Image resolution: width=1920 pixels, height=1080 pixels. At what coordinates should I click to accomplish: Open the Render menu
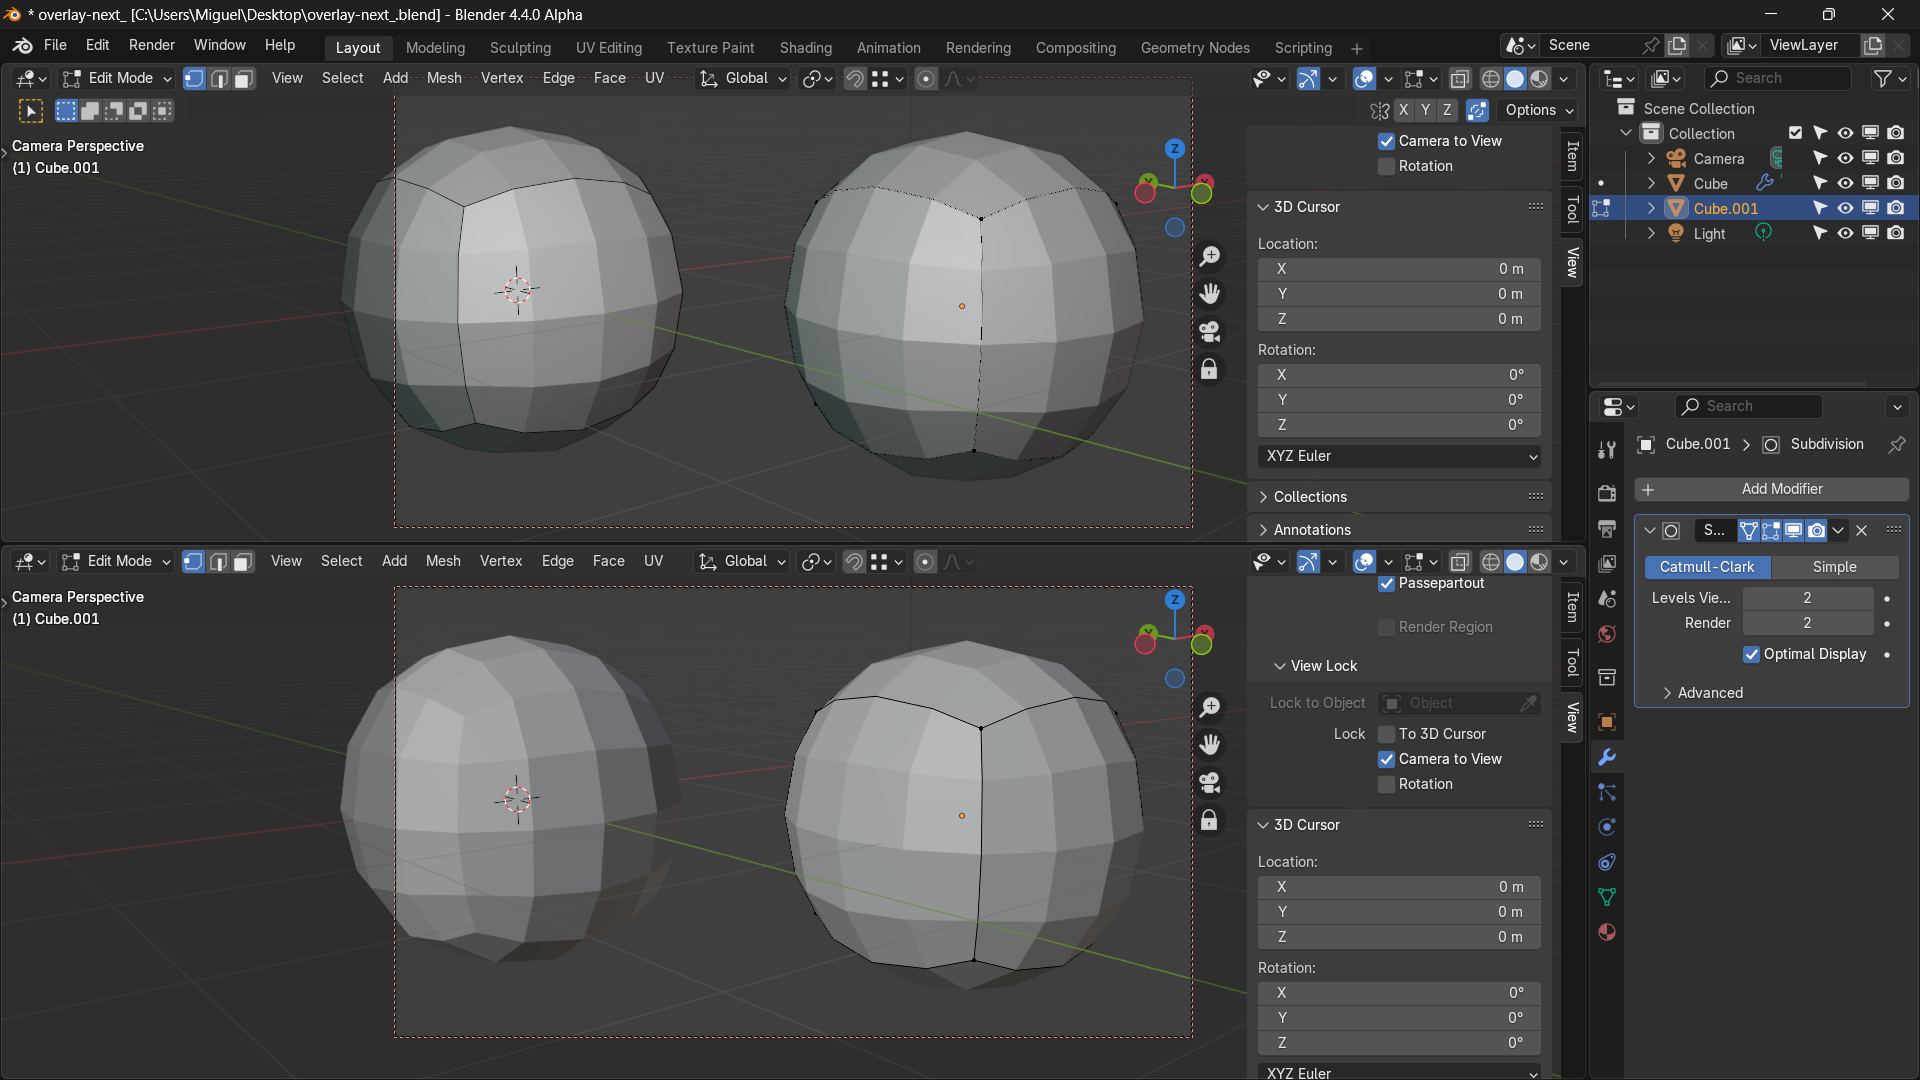(x=151, y=45)
